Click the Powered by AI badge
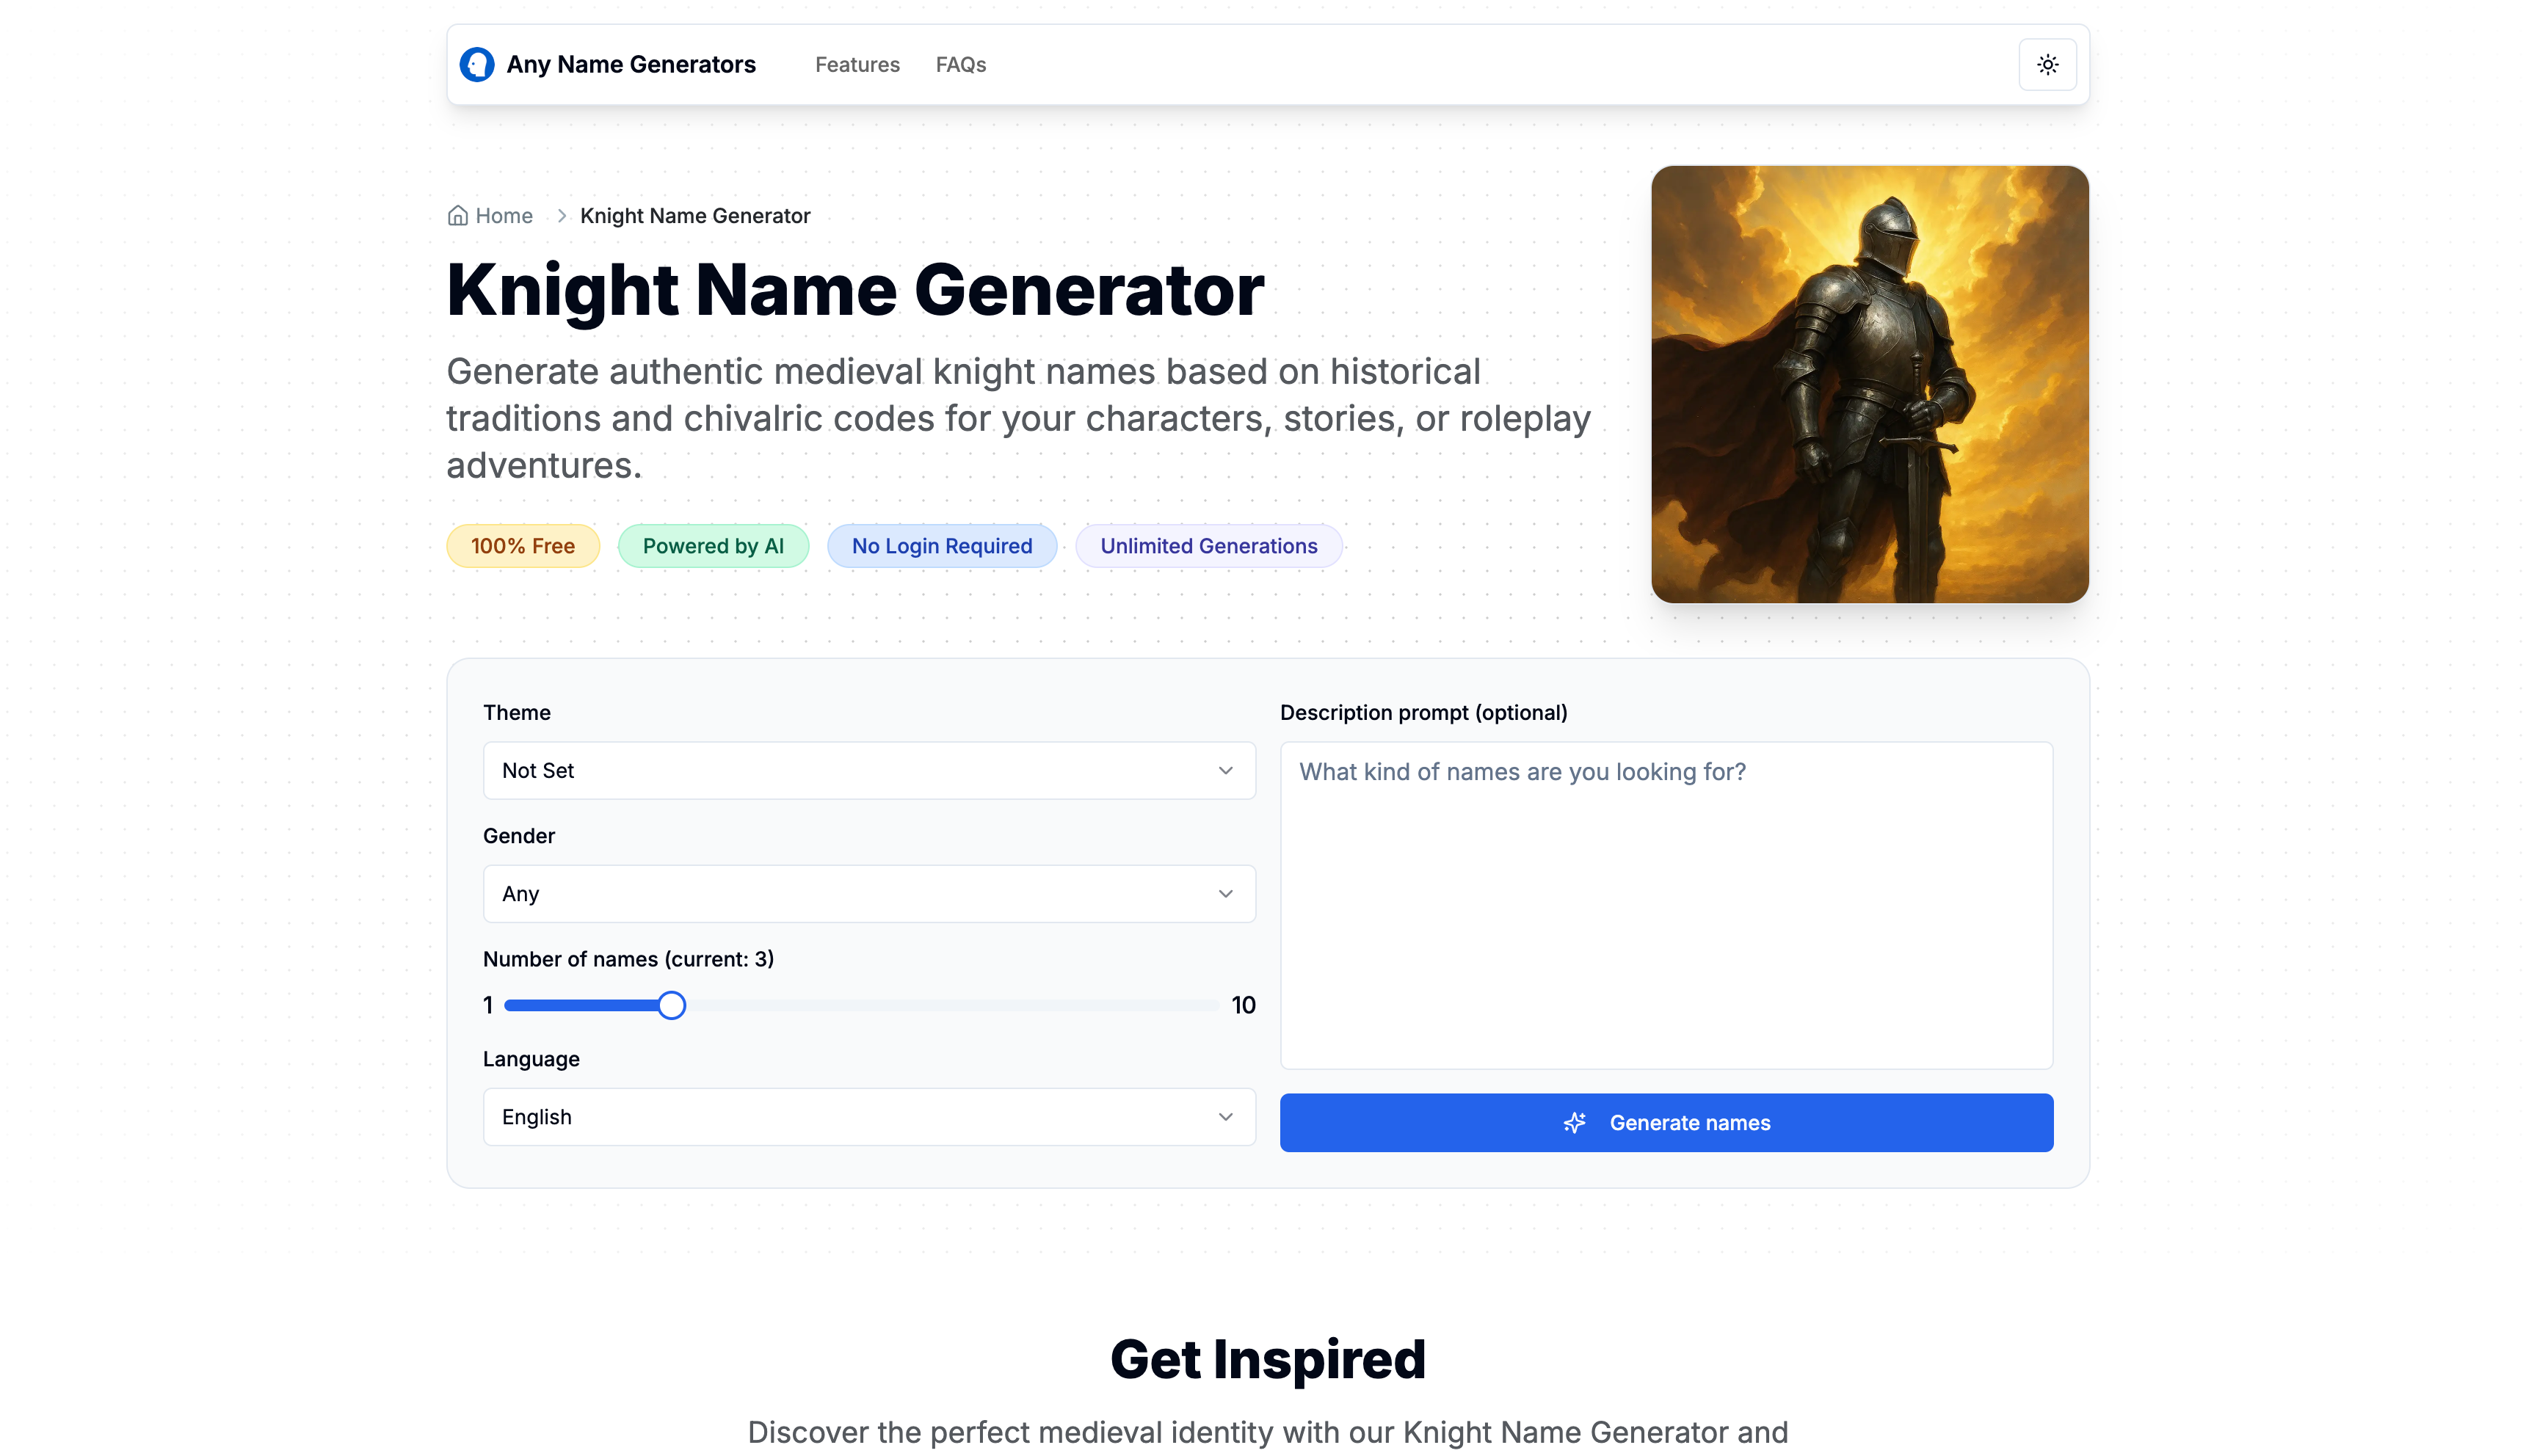The image size is (2537, 1456). click(712, 546)
